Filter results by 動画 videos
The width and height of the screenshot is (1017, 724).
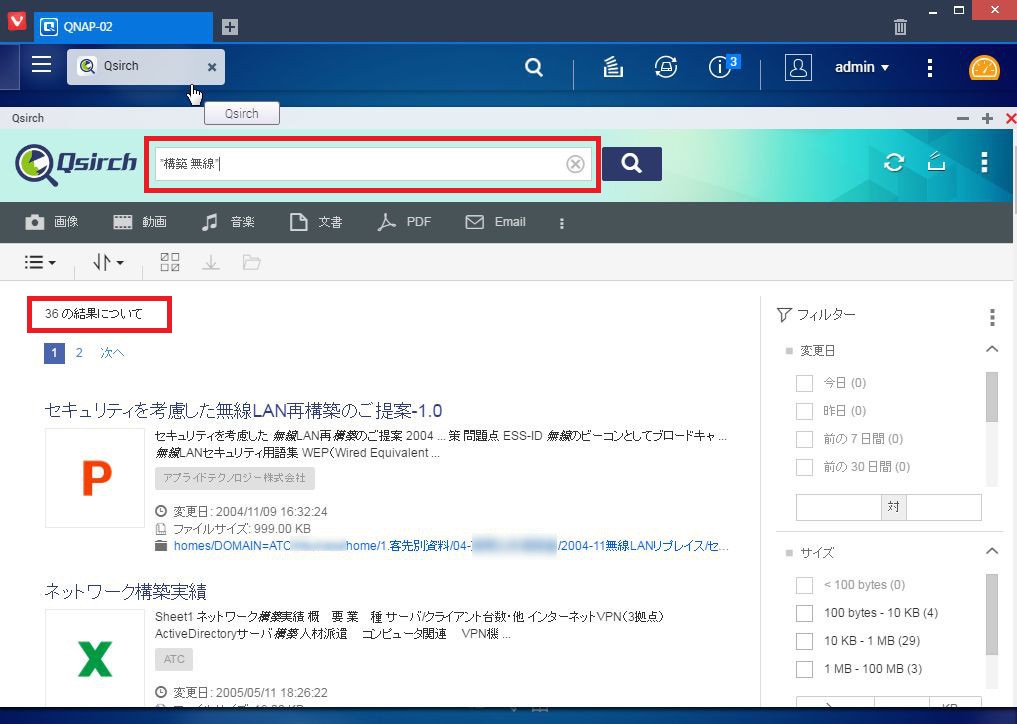140,223
